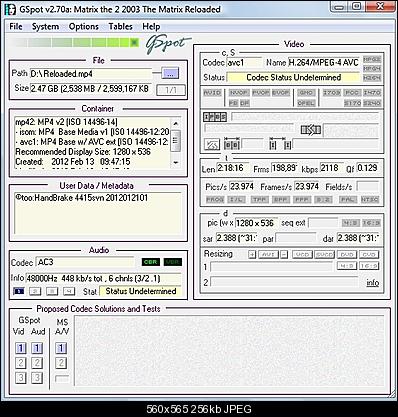Click the browse file button next to Path

(x=170, y=73)
